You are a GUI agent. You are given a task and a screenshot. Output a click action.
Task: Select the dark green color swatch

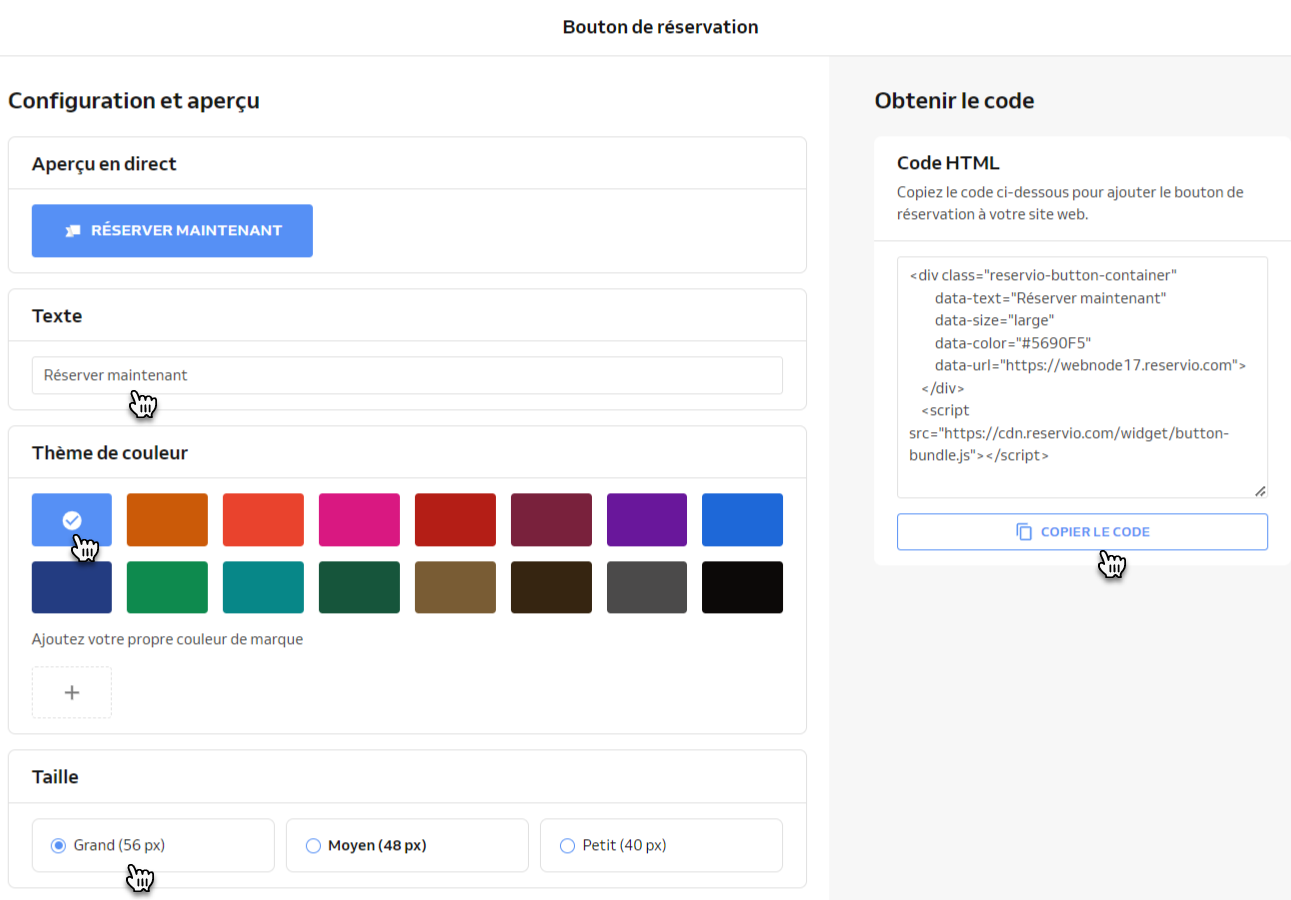[359, 587]
